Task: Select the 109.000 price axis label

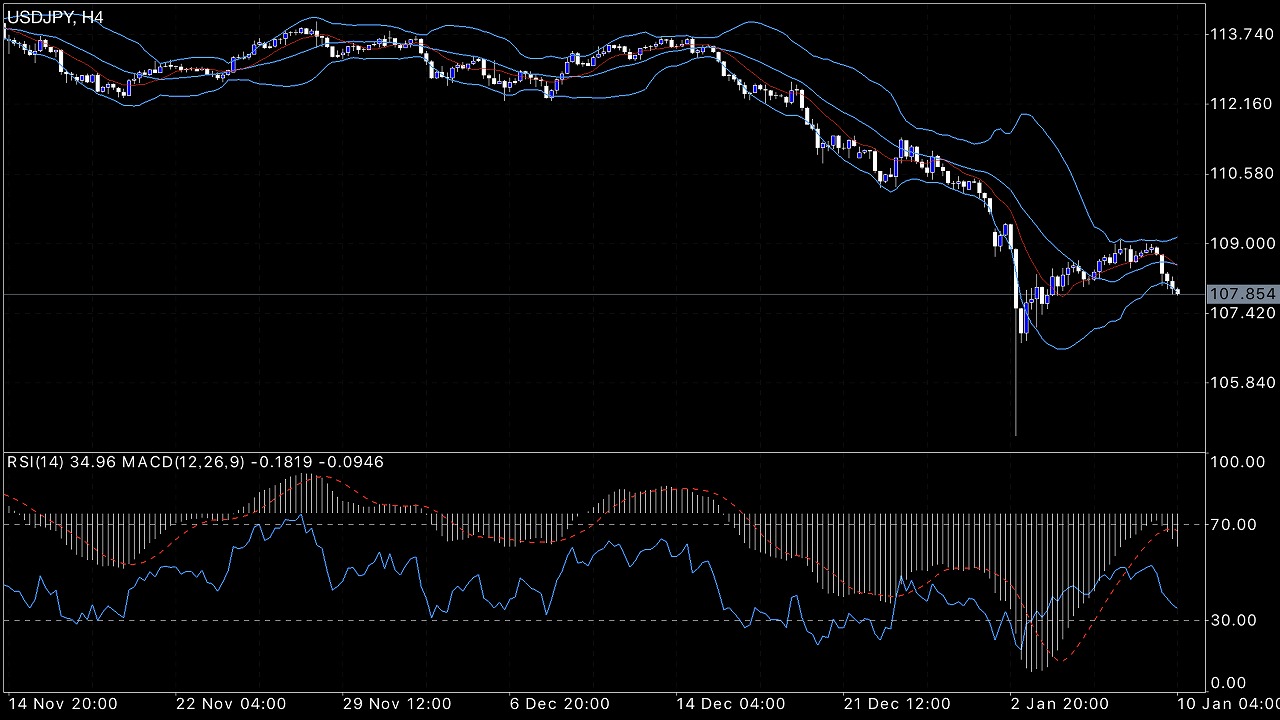Action: pyautogui.click(x=1242, y=243)
